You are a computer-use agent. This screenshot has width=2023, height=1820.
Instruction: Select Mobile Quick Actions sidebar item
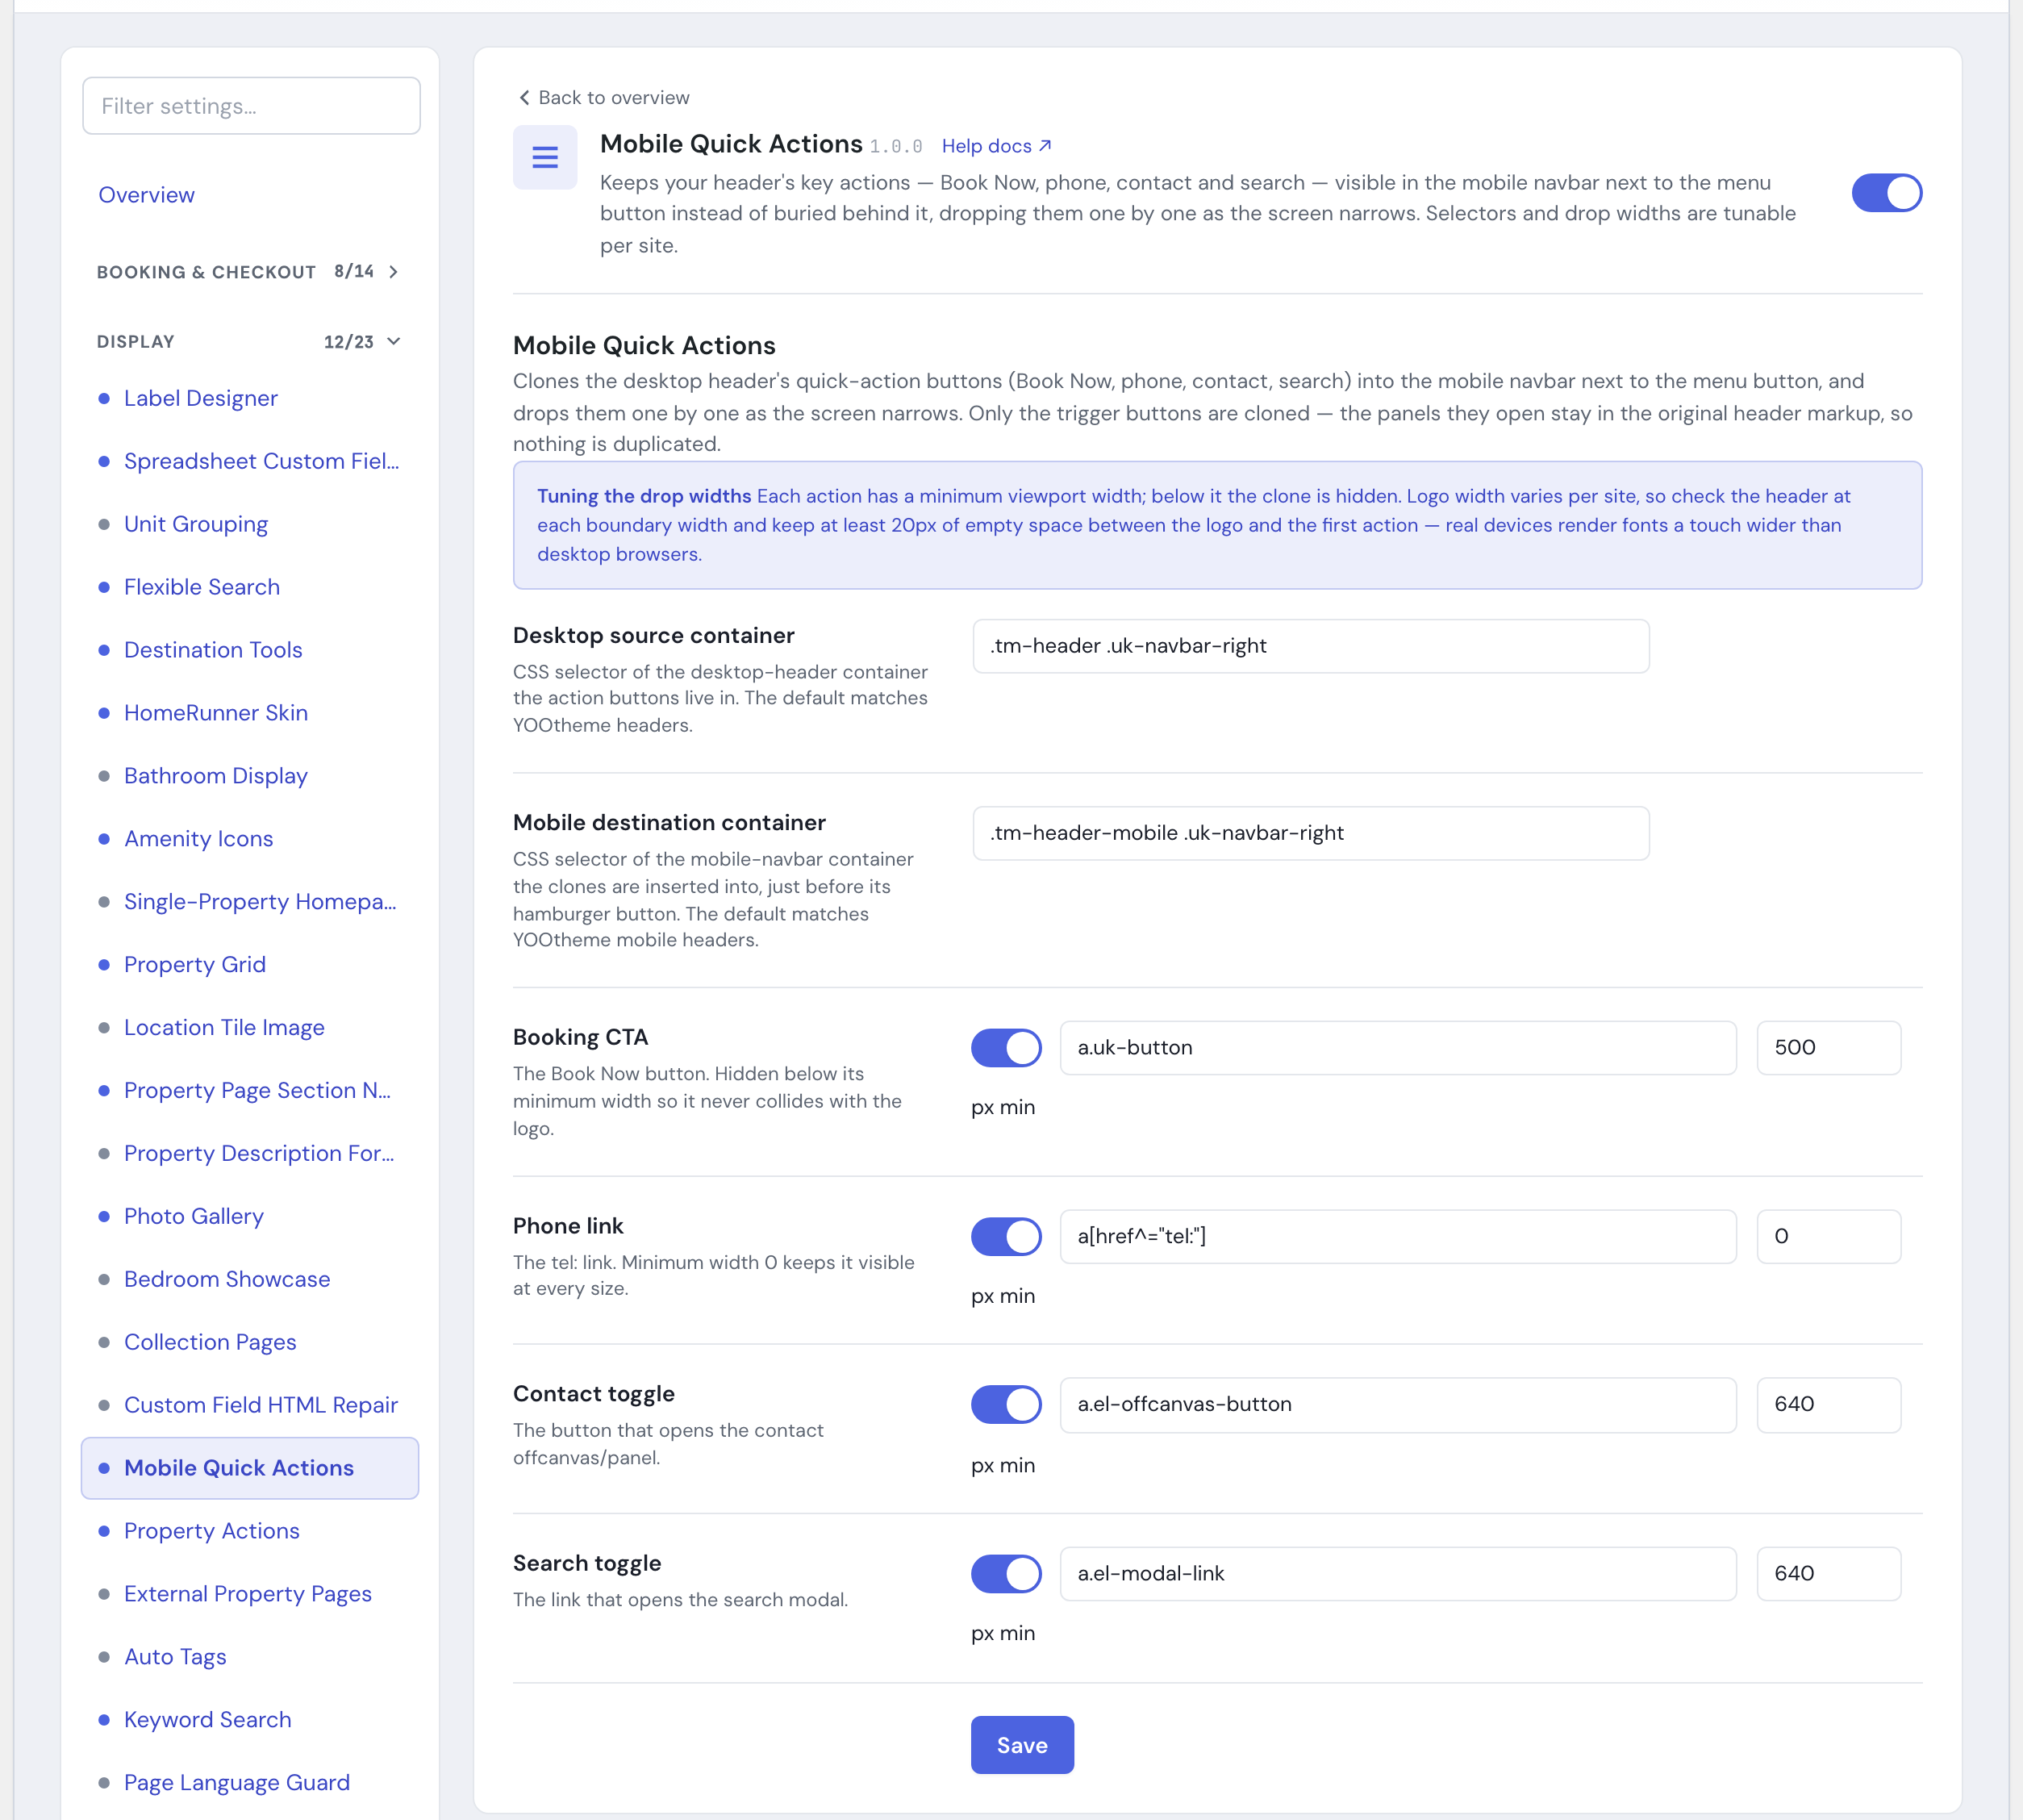[250, 1469]
